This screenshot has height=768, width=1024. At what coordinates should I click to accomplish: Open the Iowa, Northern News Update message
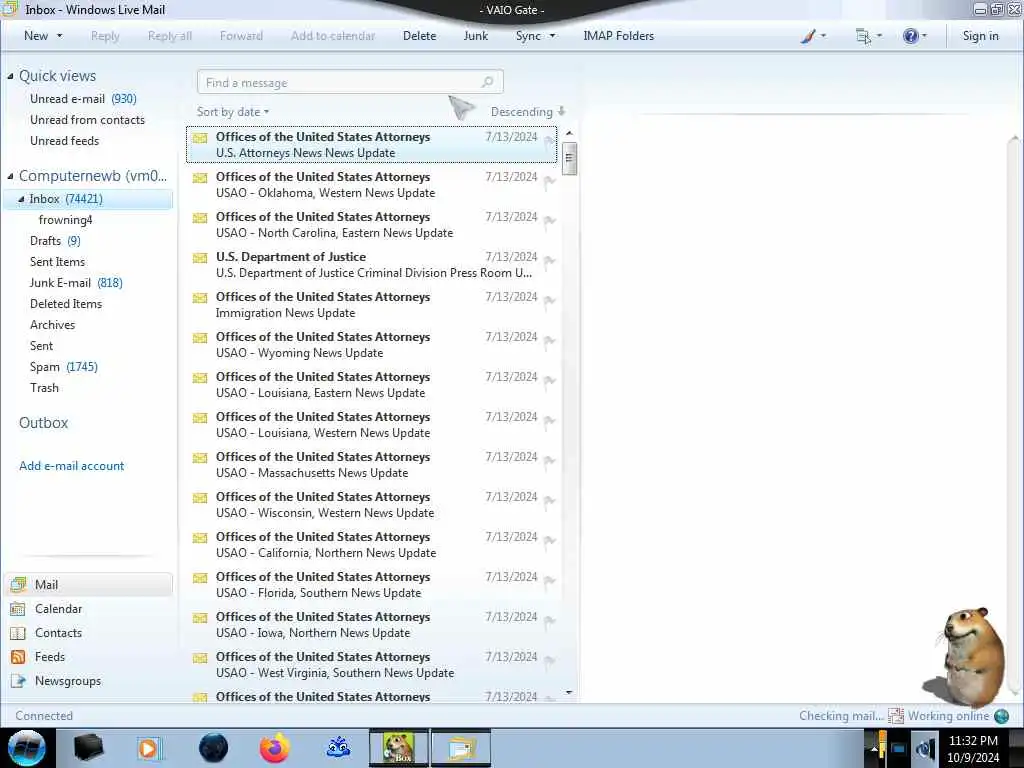[371, 624]
